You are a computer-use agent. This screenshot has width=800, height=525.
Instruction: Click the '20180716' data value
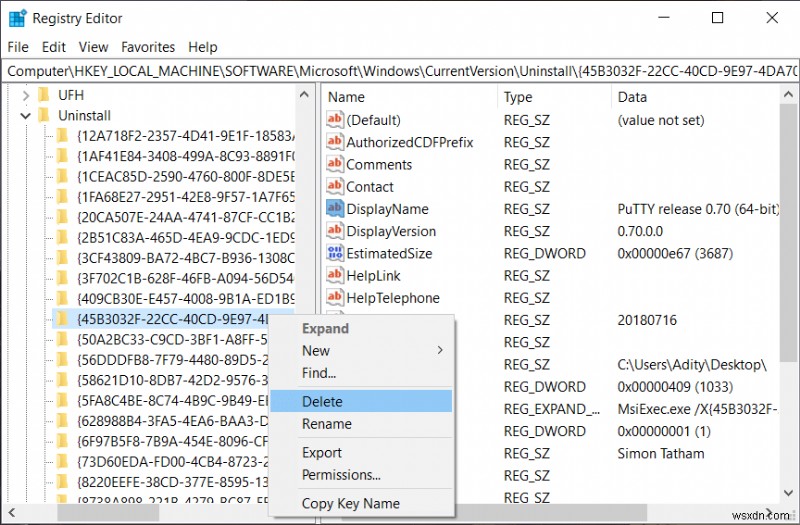647,320
